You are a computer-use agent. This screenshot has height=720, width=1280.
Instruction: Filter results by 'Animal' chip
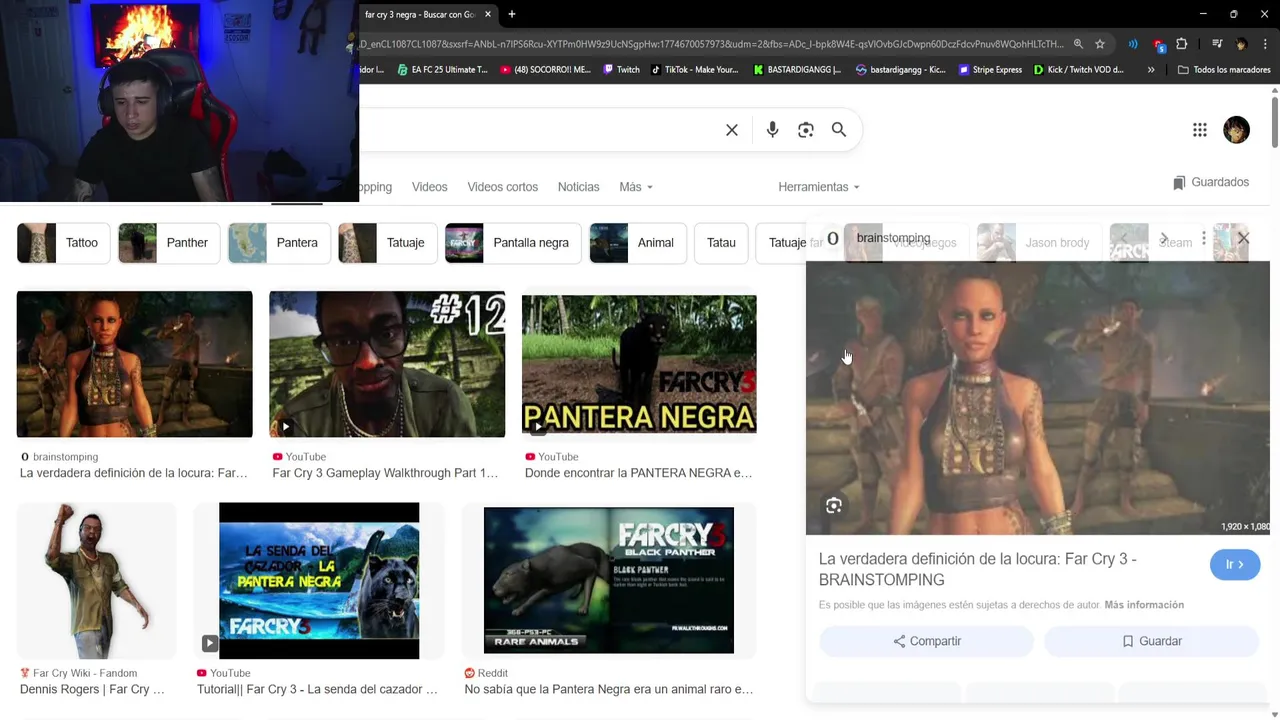(x=638, y=243)
